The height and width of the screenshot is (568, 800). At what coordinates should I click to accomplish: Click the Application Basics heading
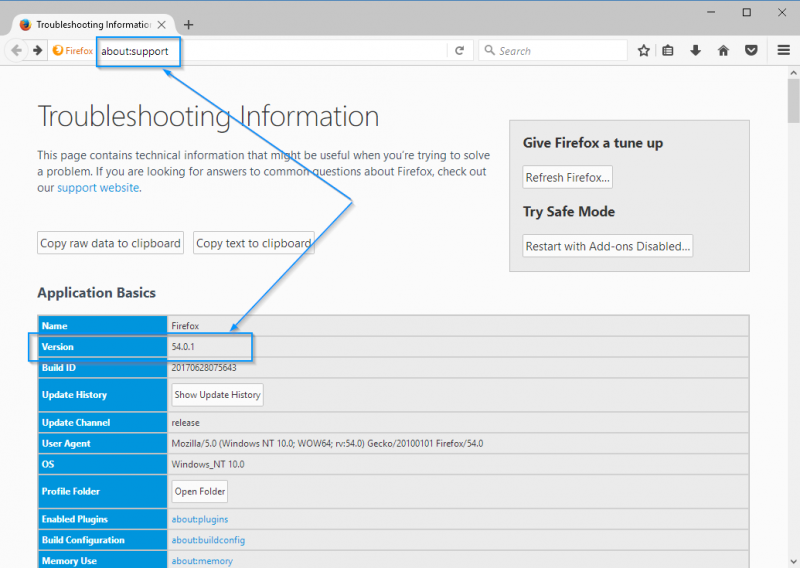tap(96, 293)
